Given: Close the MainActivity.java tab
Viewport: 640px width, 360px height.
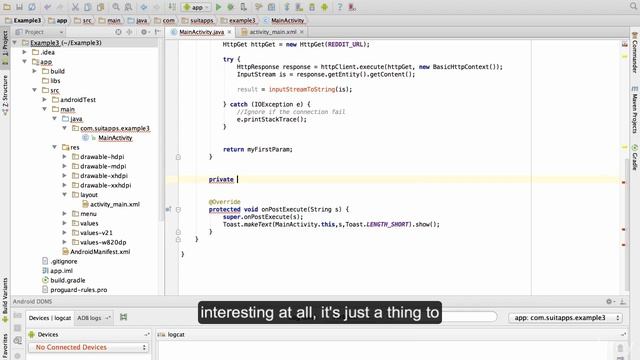Looking at the screenshot, I should 229,32.
